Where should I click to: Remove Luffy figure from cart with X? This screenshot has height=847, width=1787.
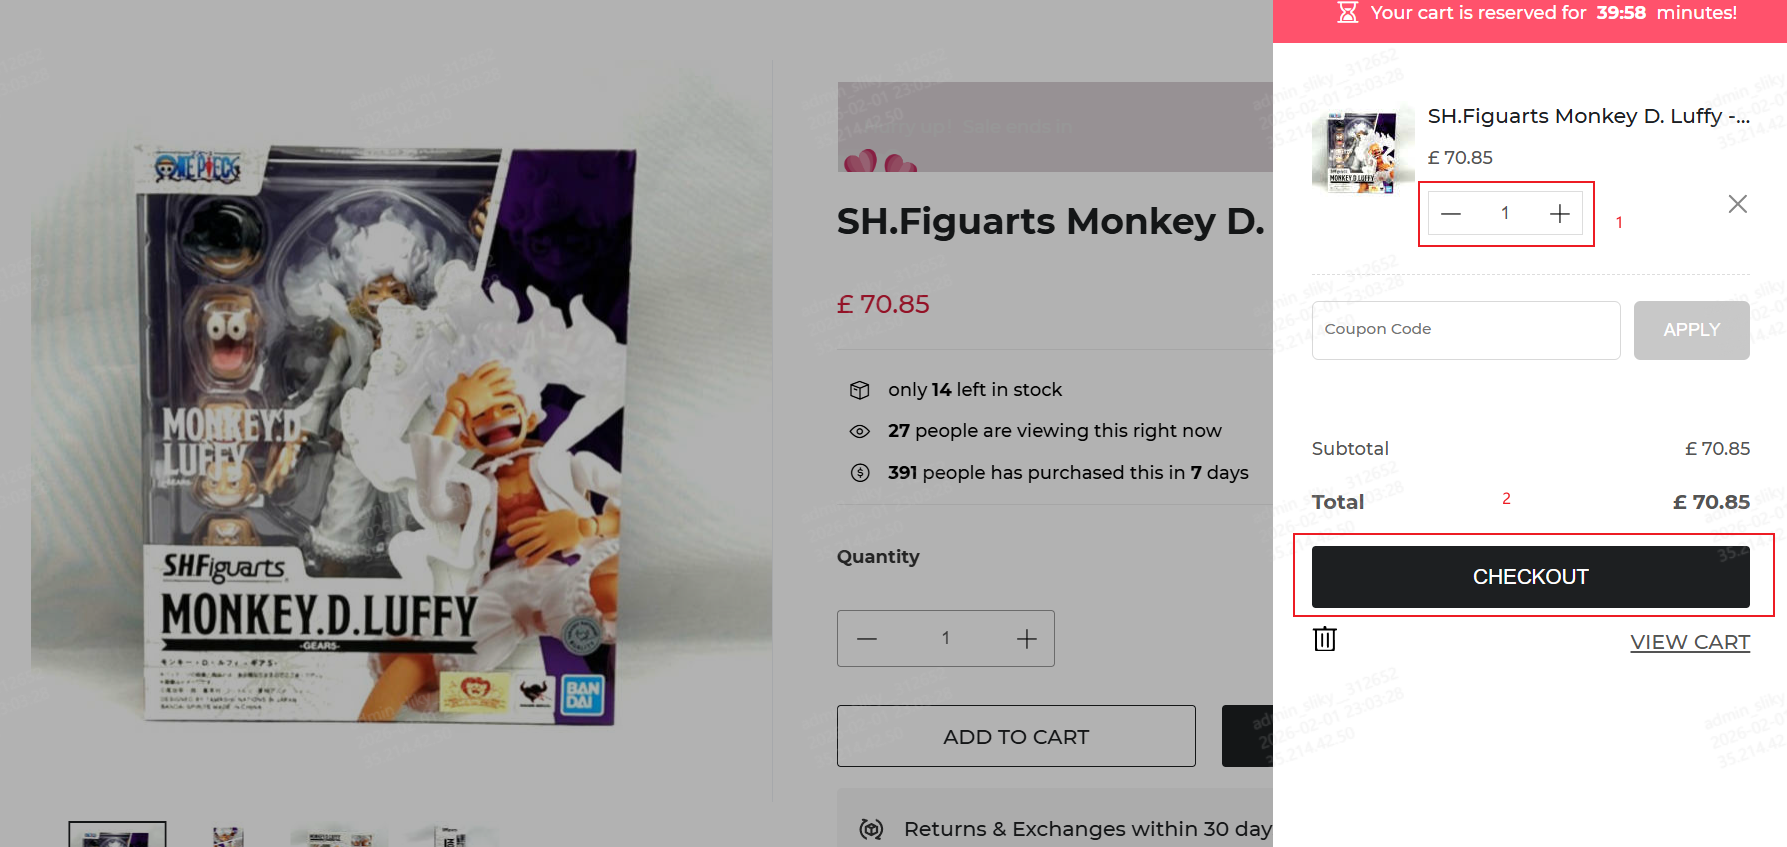[x=1737, y=204]
